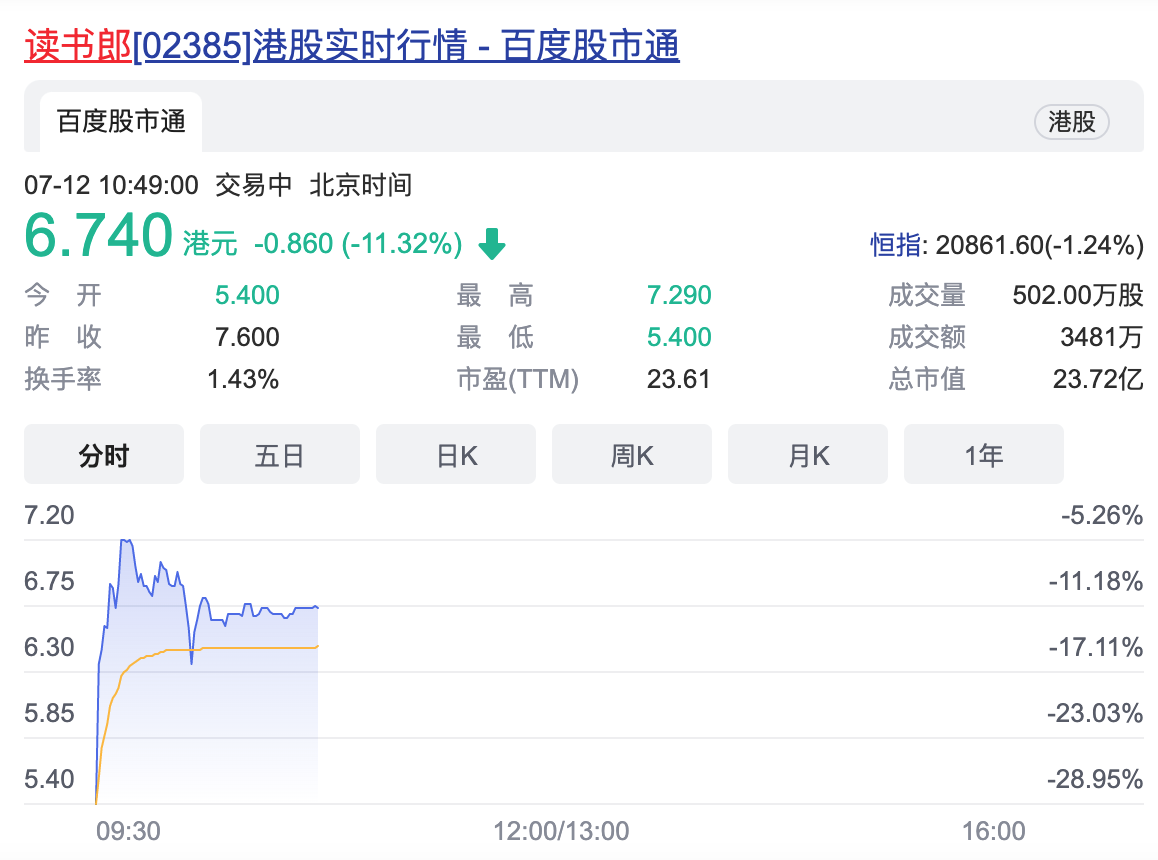The image size is (1158, 860).
Task: Click the green down arrow icon
Action: 492,244
